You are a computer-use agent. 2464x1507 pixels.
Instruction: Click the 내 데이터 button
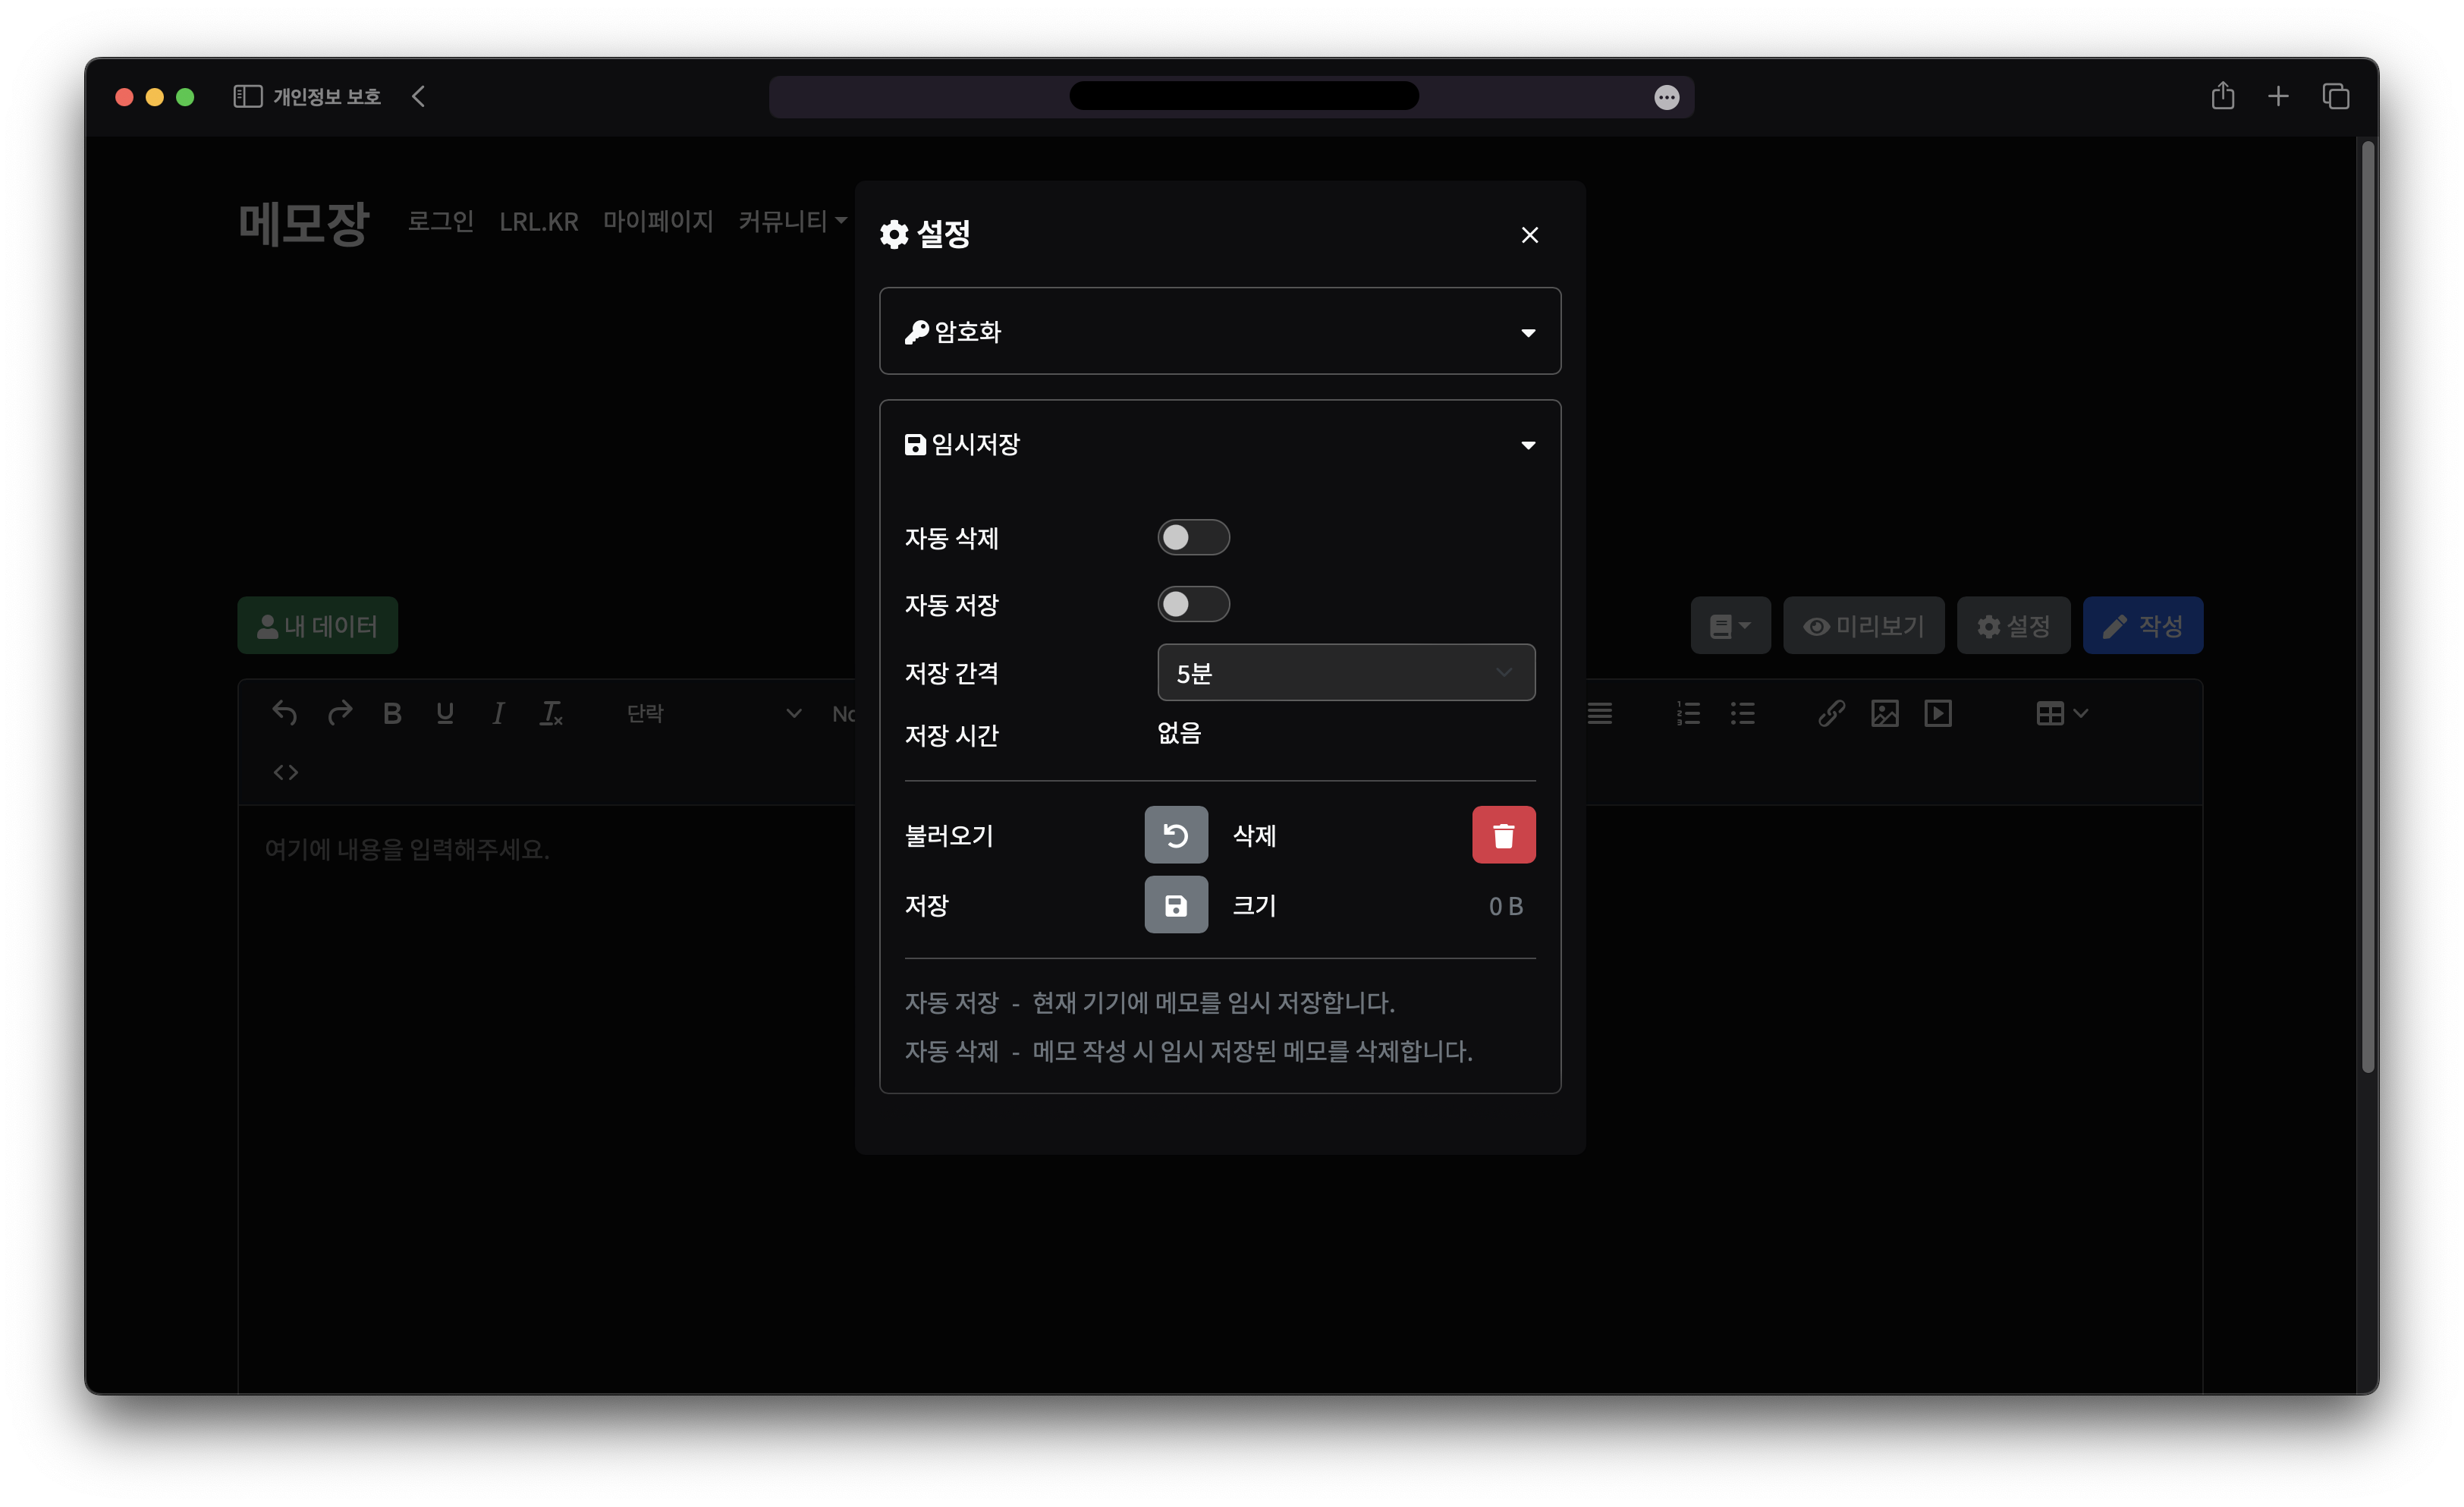[317, 625]
